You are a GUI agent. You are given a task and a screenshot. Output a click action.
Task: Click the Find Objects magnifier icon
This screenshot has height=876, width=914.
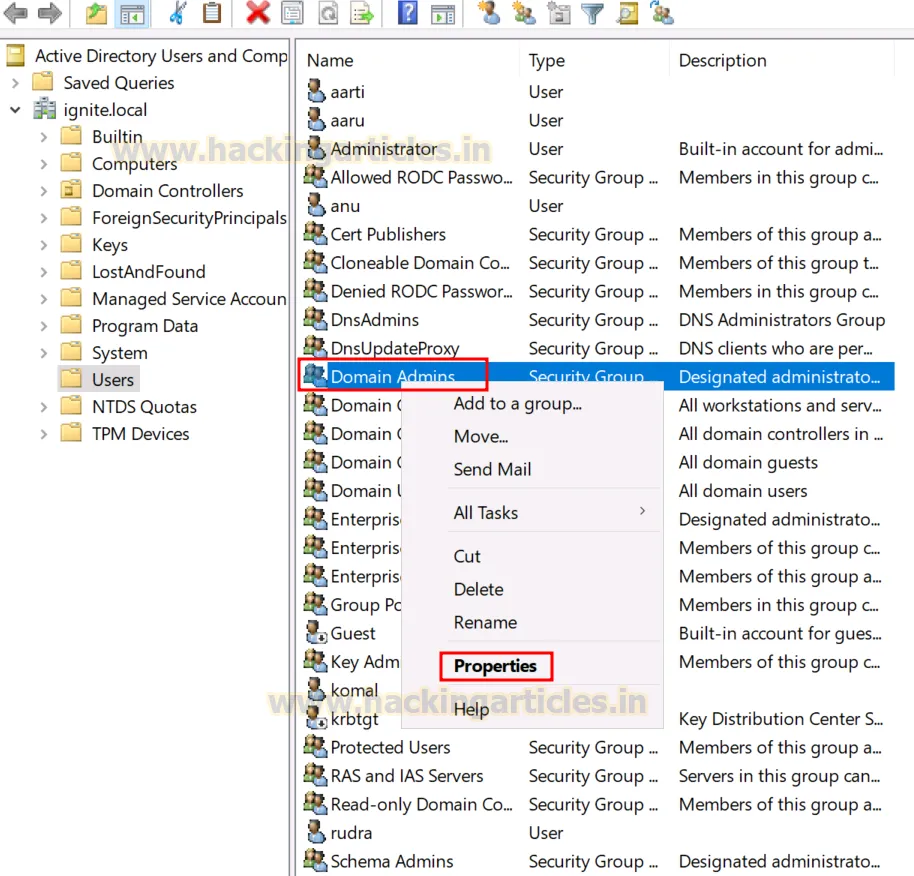(x=627, y=13)
